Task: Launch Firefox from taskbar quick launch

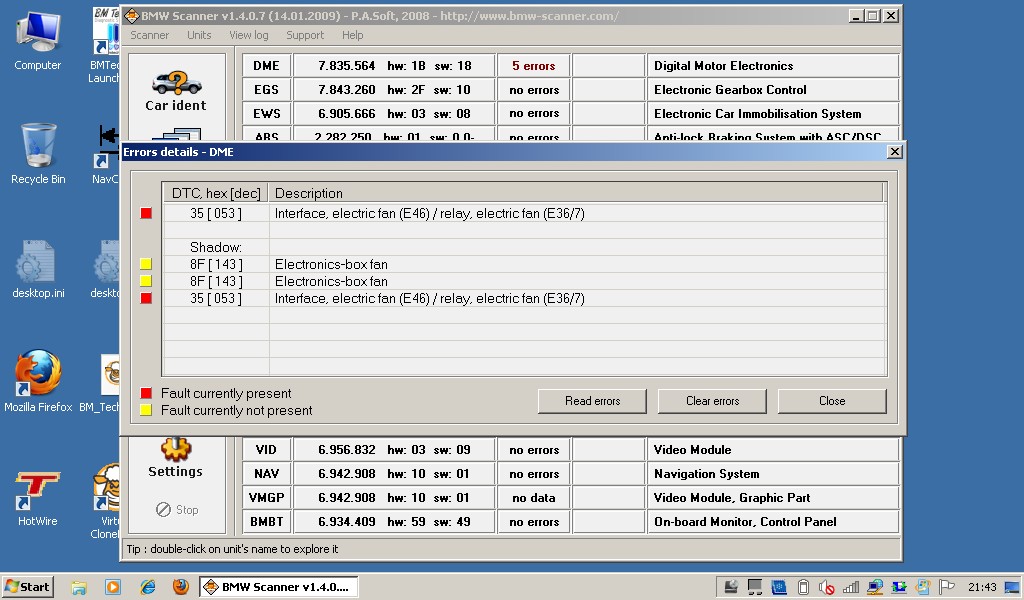Action: pos(181,586)
